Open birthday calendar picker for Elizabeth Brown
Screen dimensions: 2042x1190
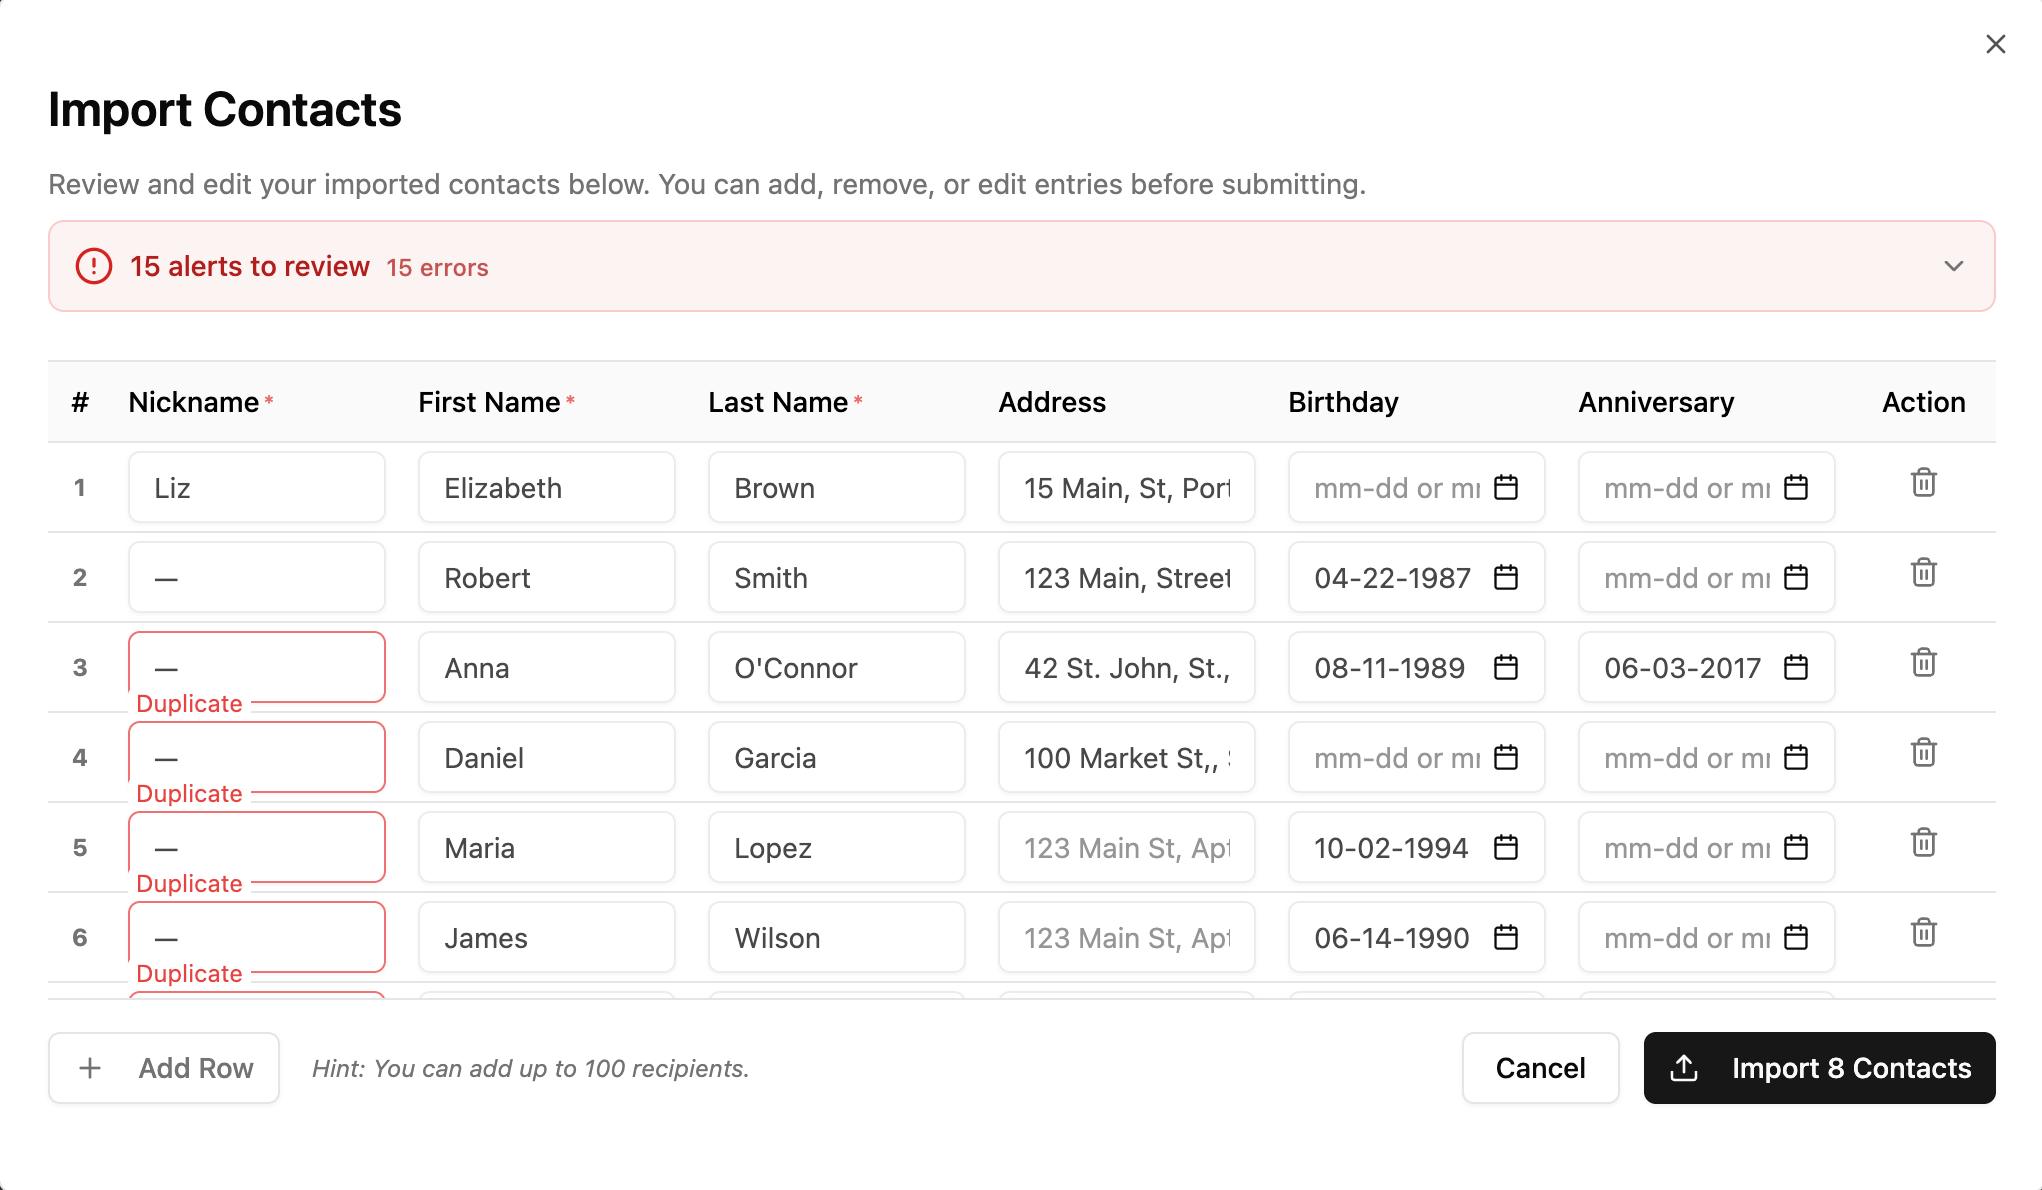pyautogui.click(x=1505, y=487)
